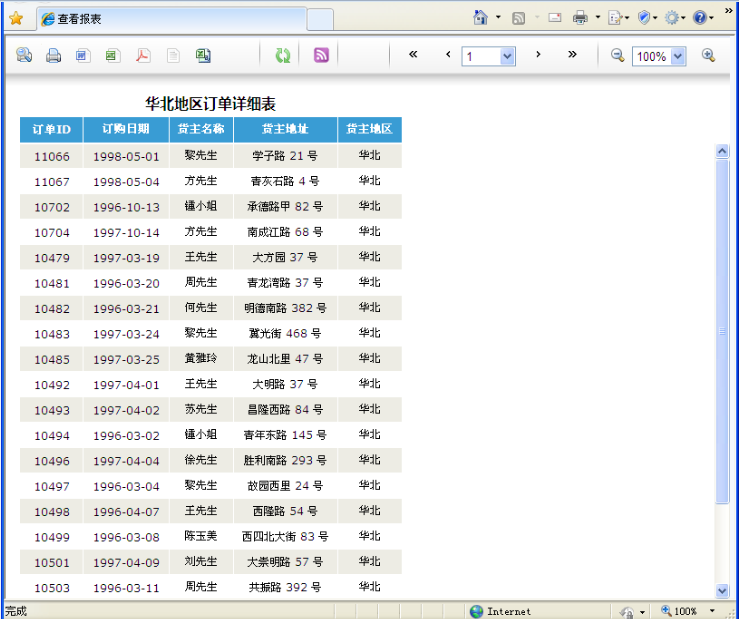Refresh the report with green arrows icon
The image size is (739, 619).
(283, 56)
